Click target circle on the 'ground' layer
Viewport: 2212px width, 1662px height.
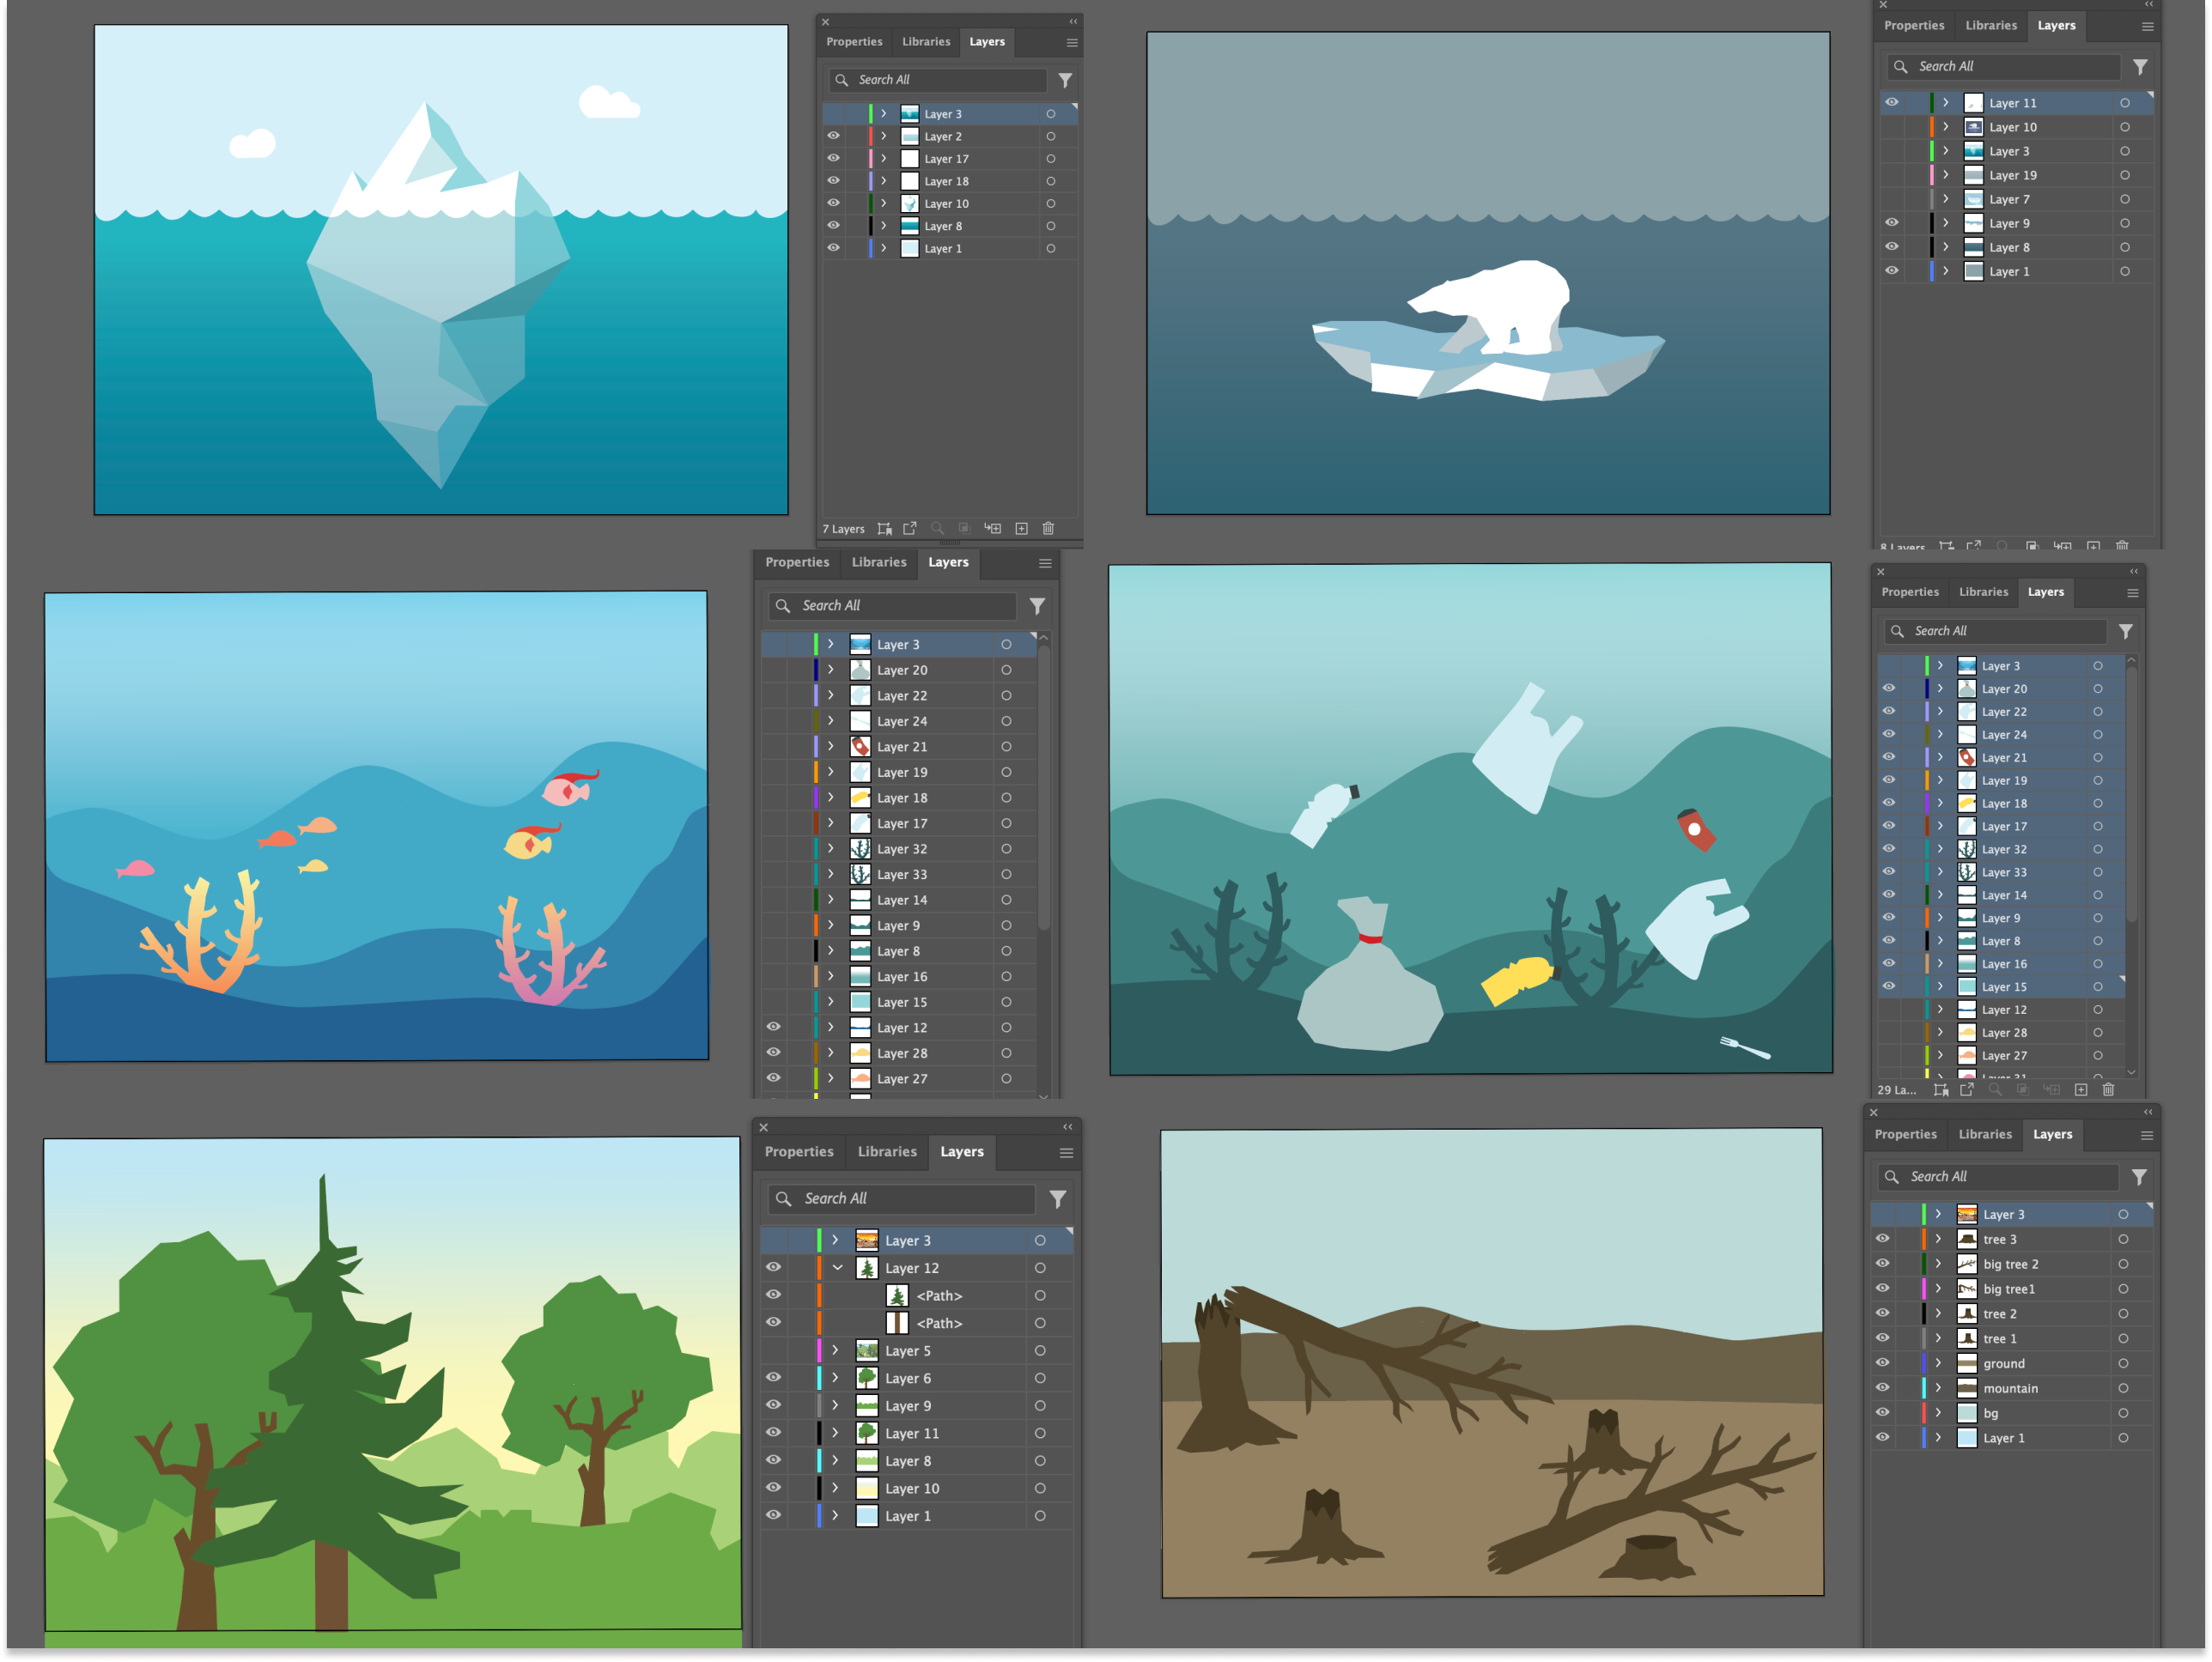point(2122,1363)
